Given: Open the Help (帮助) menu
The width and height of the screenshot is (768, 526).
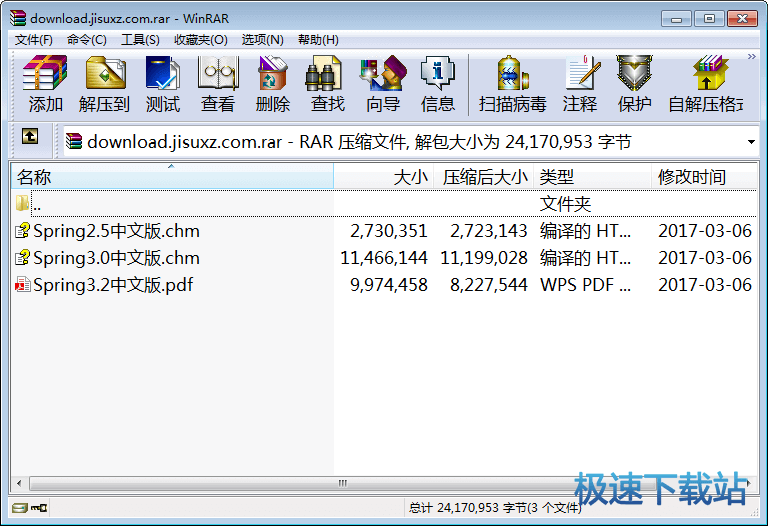Looking at the screenshot, I should pos(318,40).
